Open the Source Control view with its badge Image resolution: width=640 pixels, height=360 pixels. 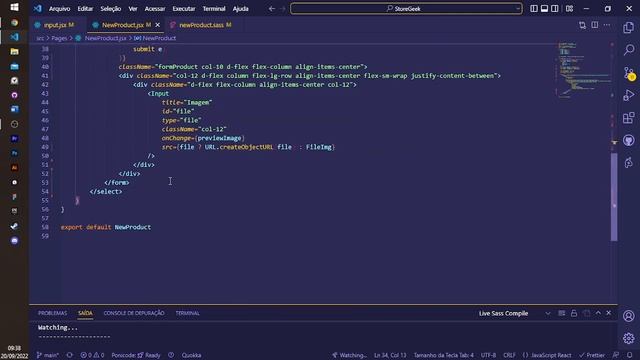point(629,73)
